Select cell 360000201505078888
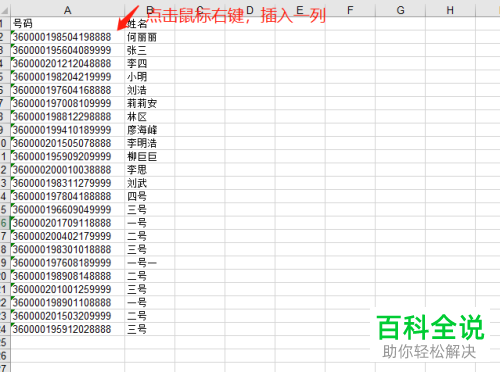 pyautogui.click(x=67, y=143)
